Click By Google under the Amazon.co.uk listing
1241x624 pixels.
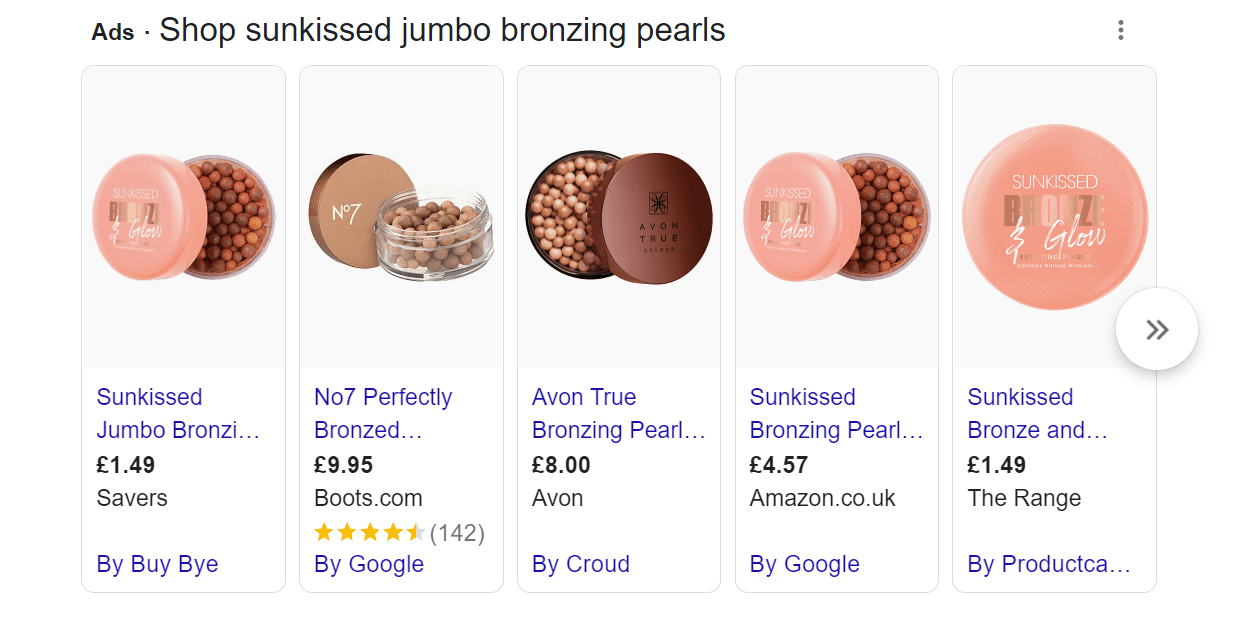805,564
